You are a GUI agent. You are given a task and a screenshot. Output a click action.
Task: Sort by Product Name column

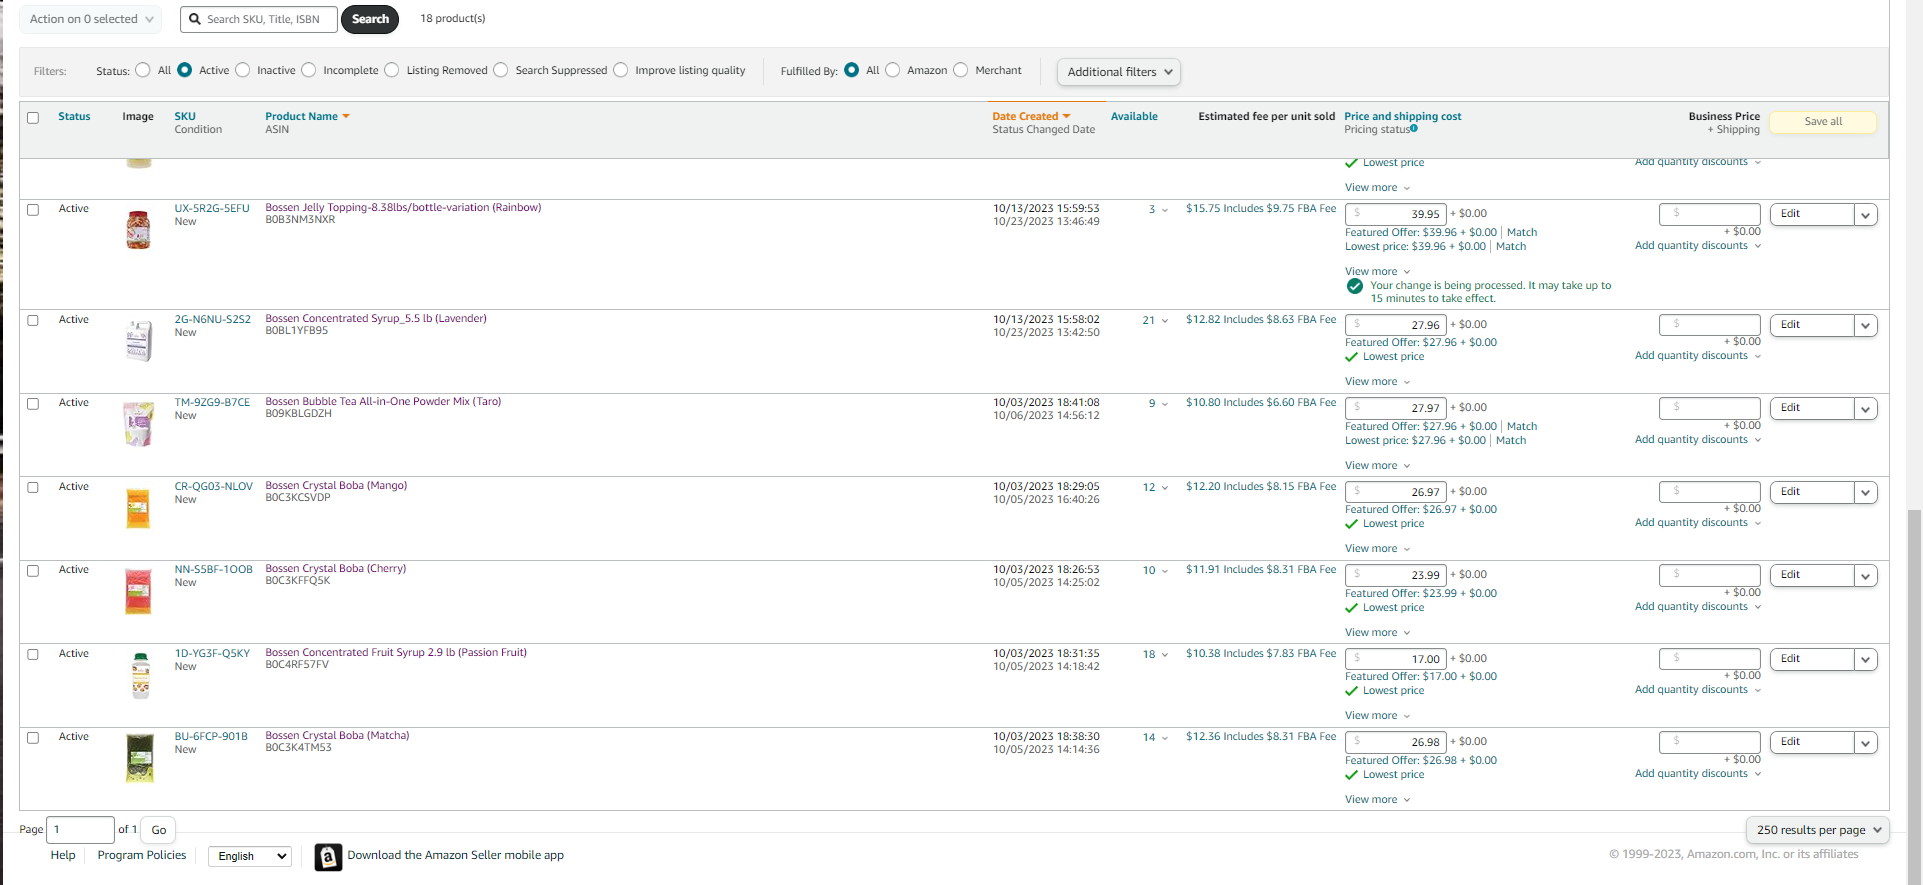pyautogui.click(x=307, y=117)
